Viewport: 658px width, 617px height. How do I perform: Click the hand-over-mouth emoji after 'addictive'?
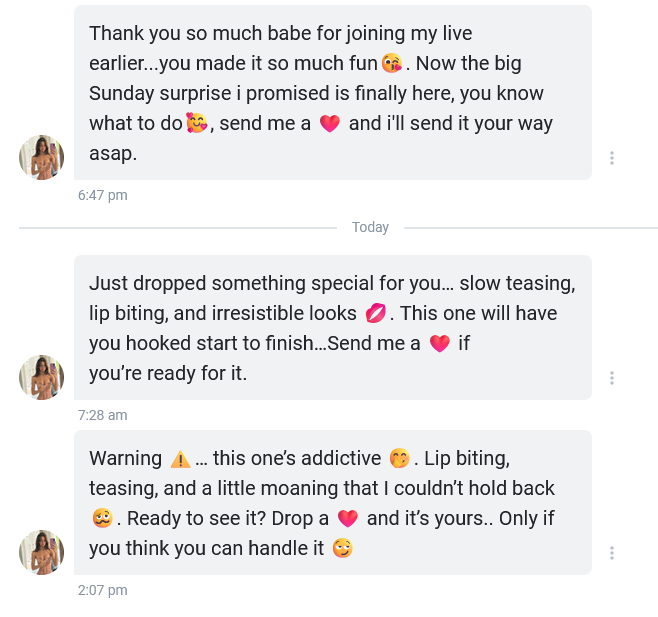[399, 459]
